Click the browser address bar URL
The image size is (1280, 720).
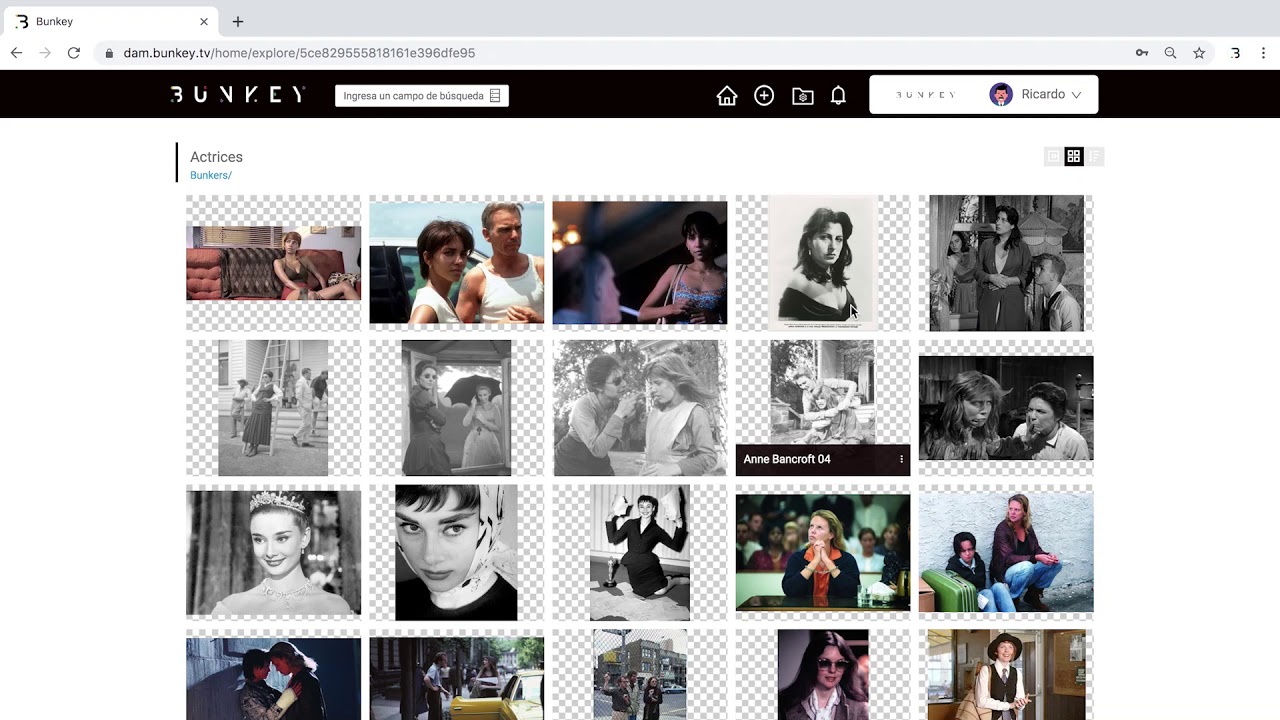(299, 53)
